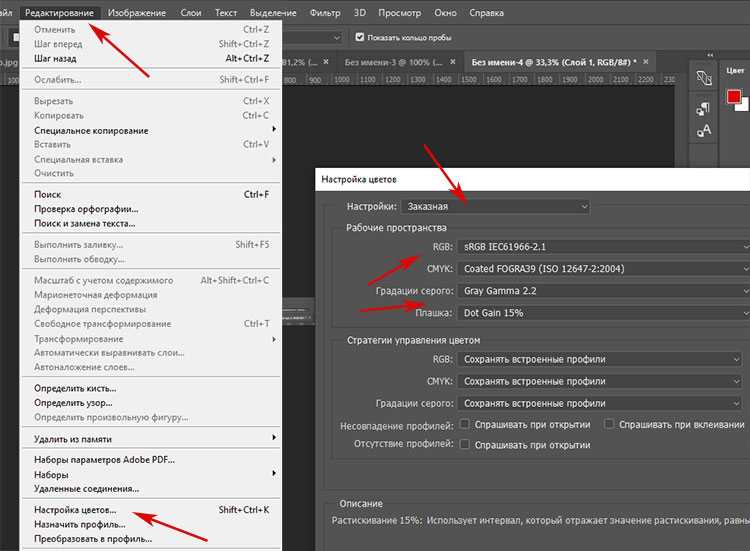Open the Настройки Заказная dropdown
Screen dimensions: 750x551
pyautogui.click(x=496, y=207)
